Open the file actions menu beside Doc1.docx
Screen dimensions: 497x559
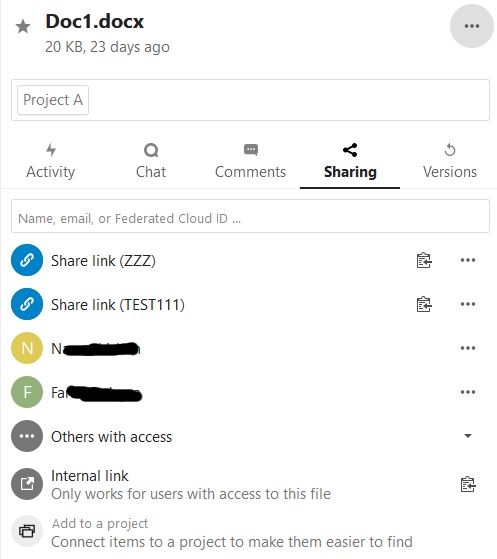[x=472, y=26]
